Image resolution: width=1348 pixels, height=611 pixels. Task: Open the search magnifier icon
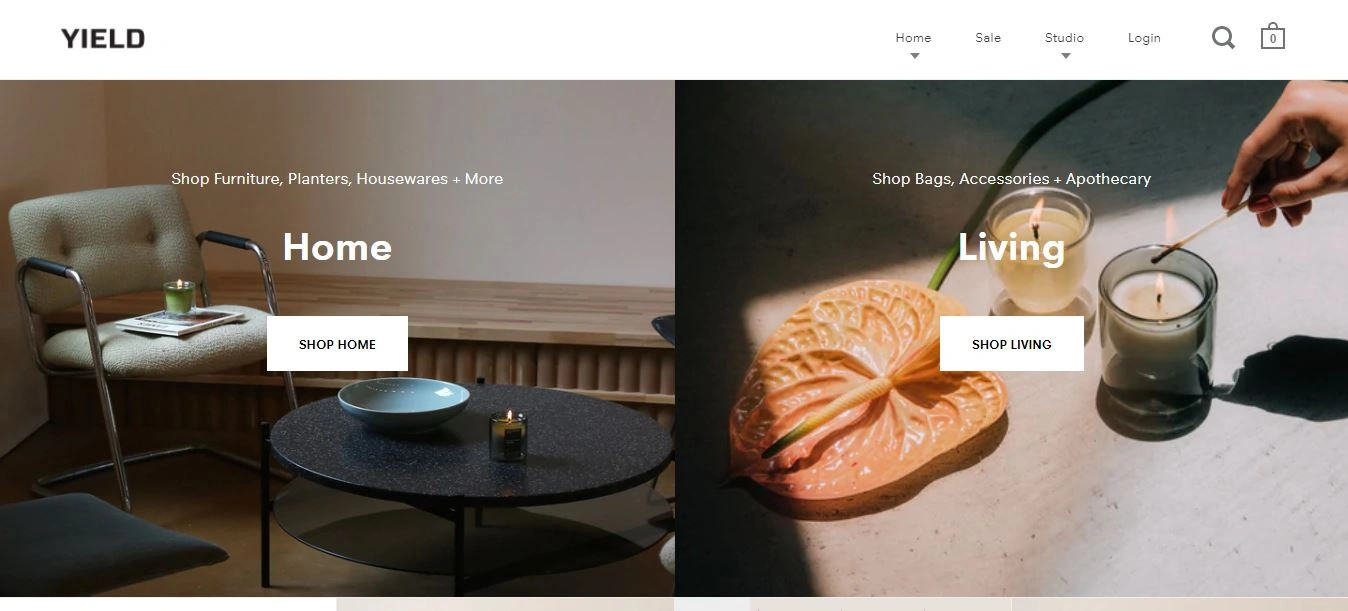tap(1223, 38)
